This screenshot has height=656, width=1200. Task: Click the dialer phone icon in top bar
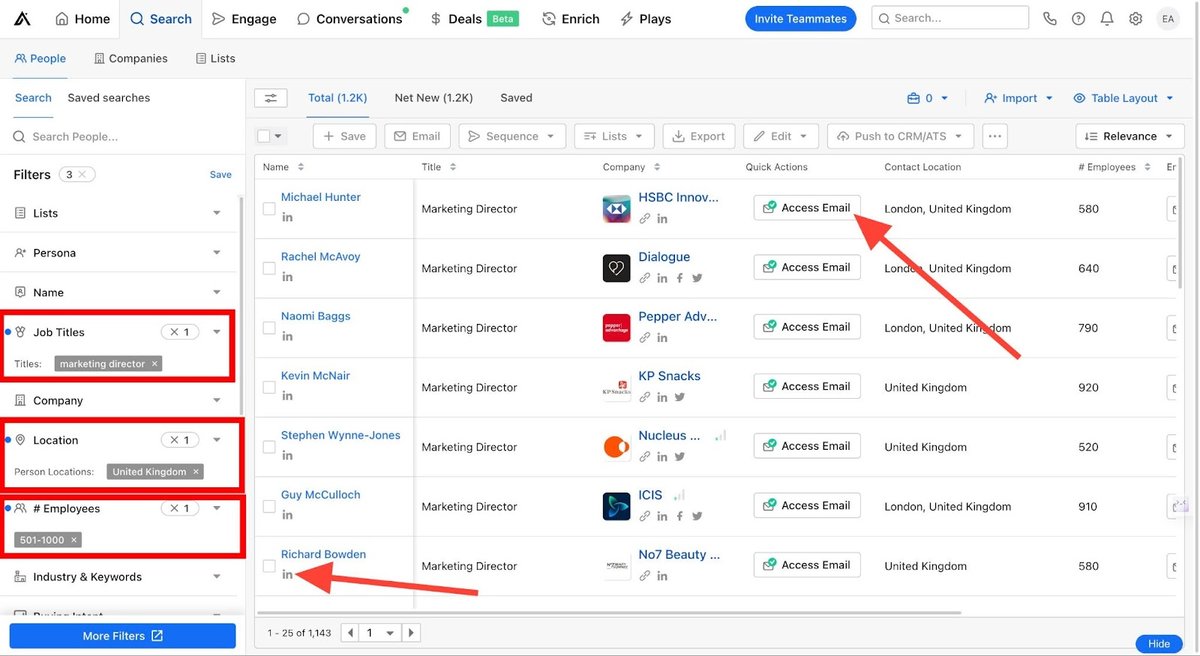pyautogui.click(x=1050, y=17)
